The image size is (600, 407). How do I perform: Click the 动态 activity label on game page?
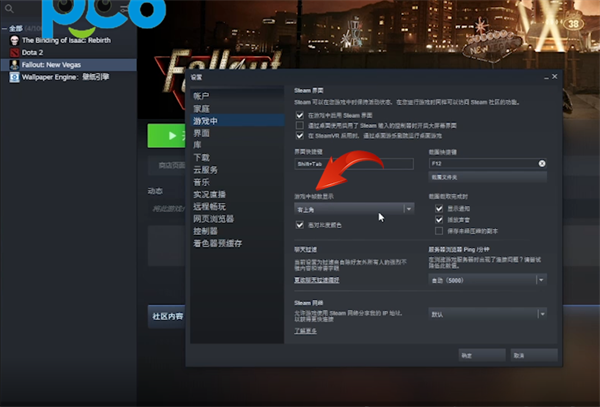(155, 191)
